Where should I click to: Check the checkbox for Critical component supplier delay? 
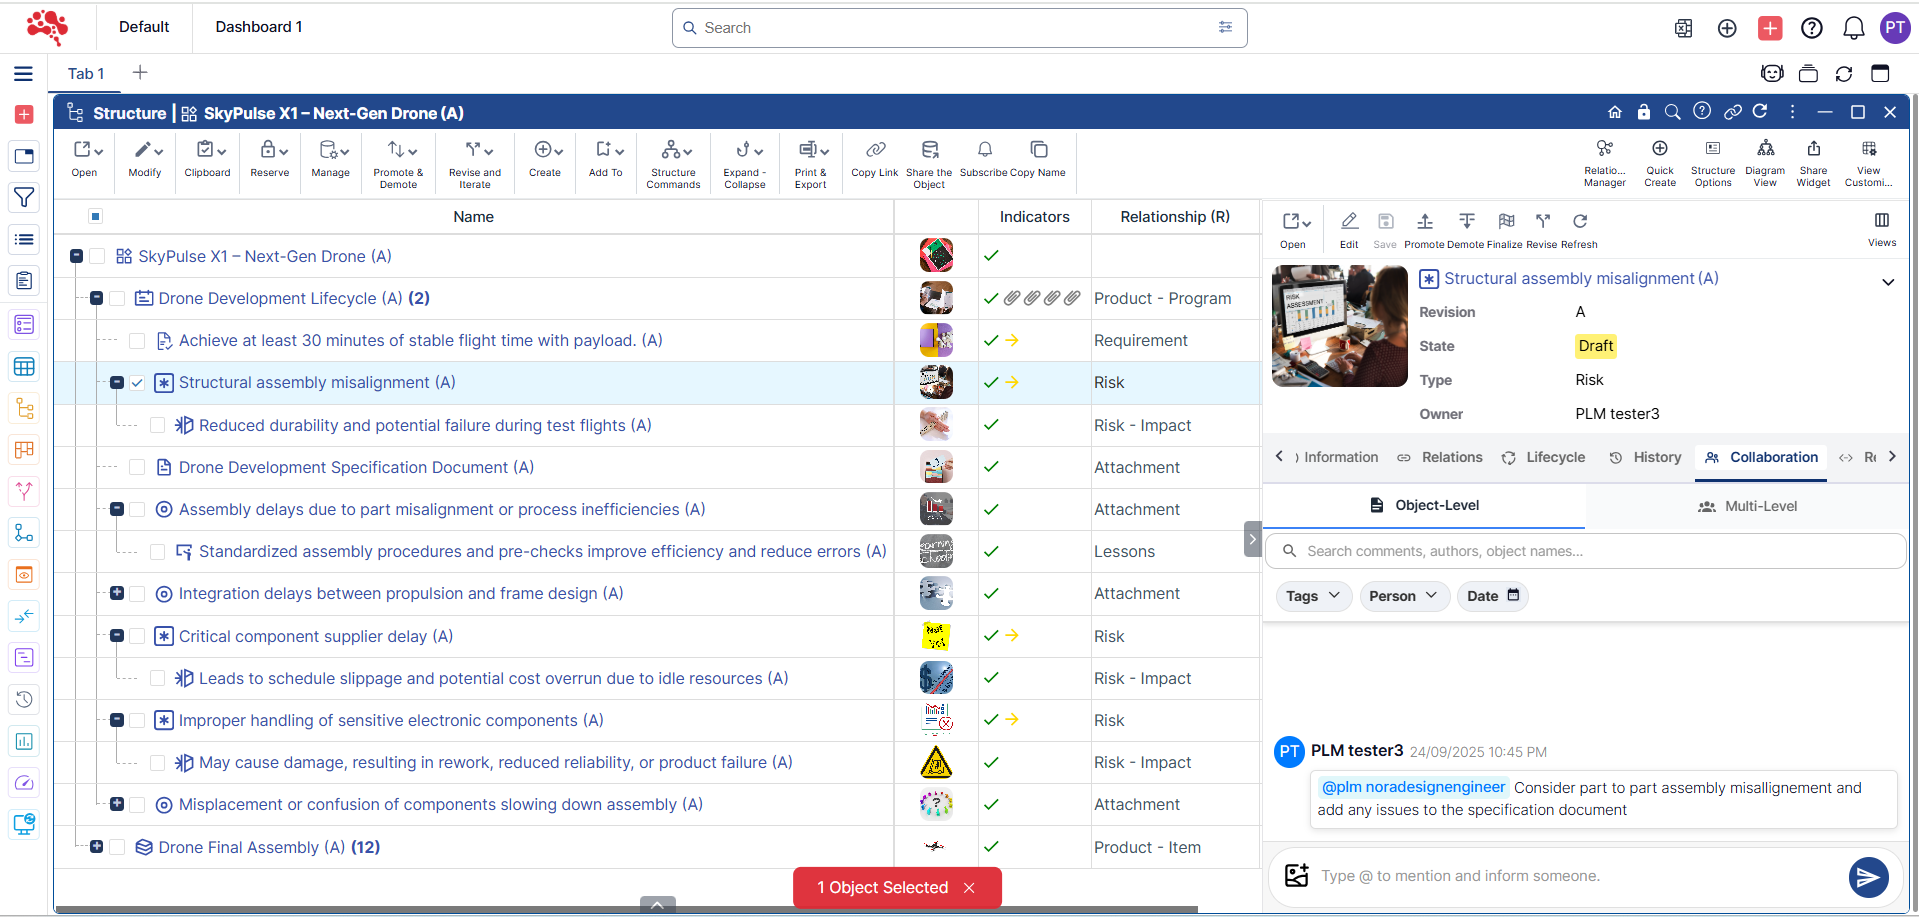tap(137, 636)
